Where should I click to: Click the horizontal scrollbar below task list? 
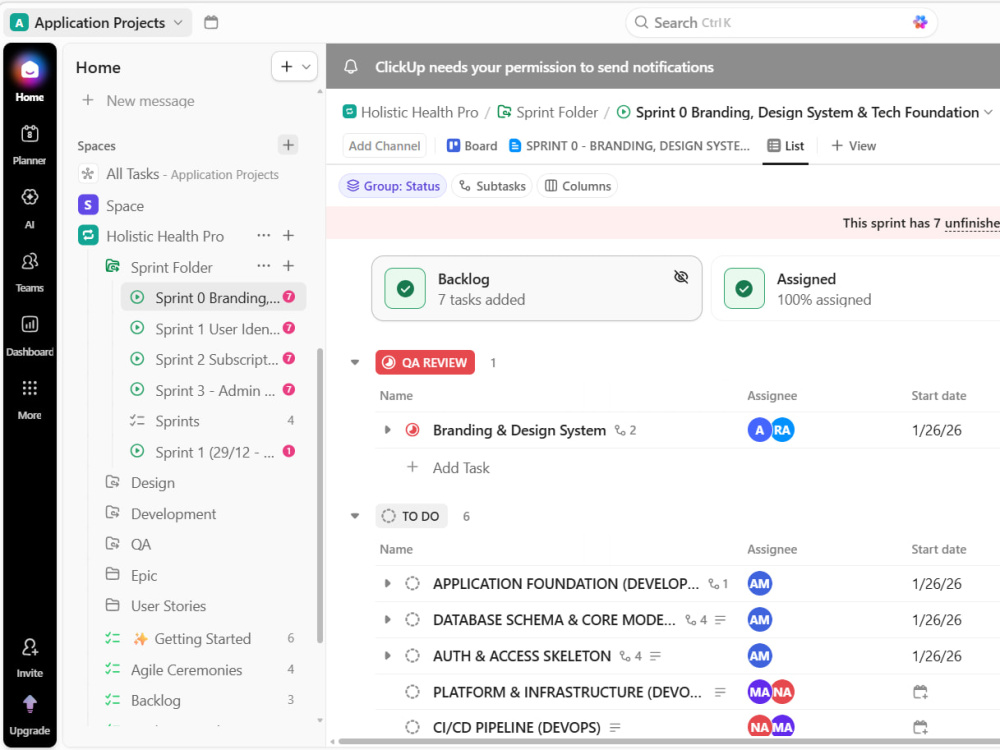pos(670,742)
